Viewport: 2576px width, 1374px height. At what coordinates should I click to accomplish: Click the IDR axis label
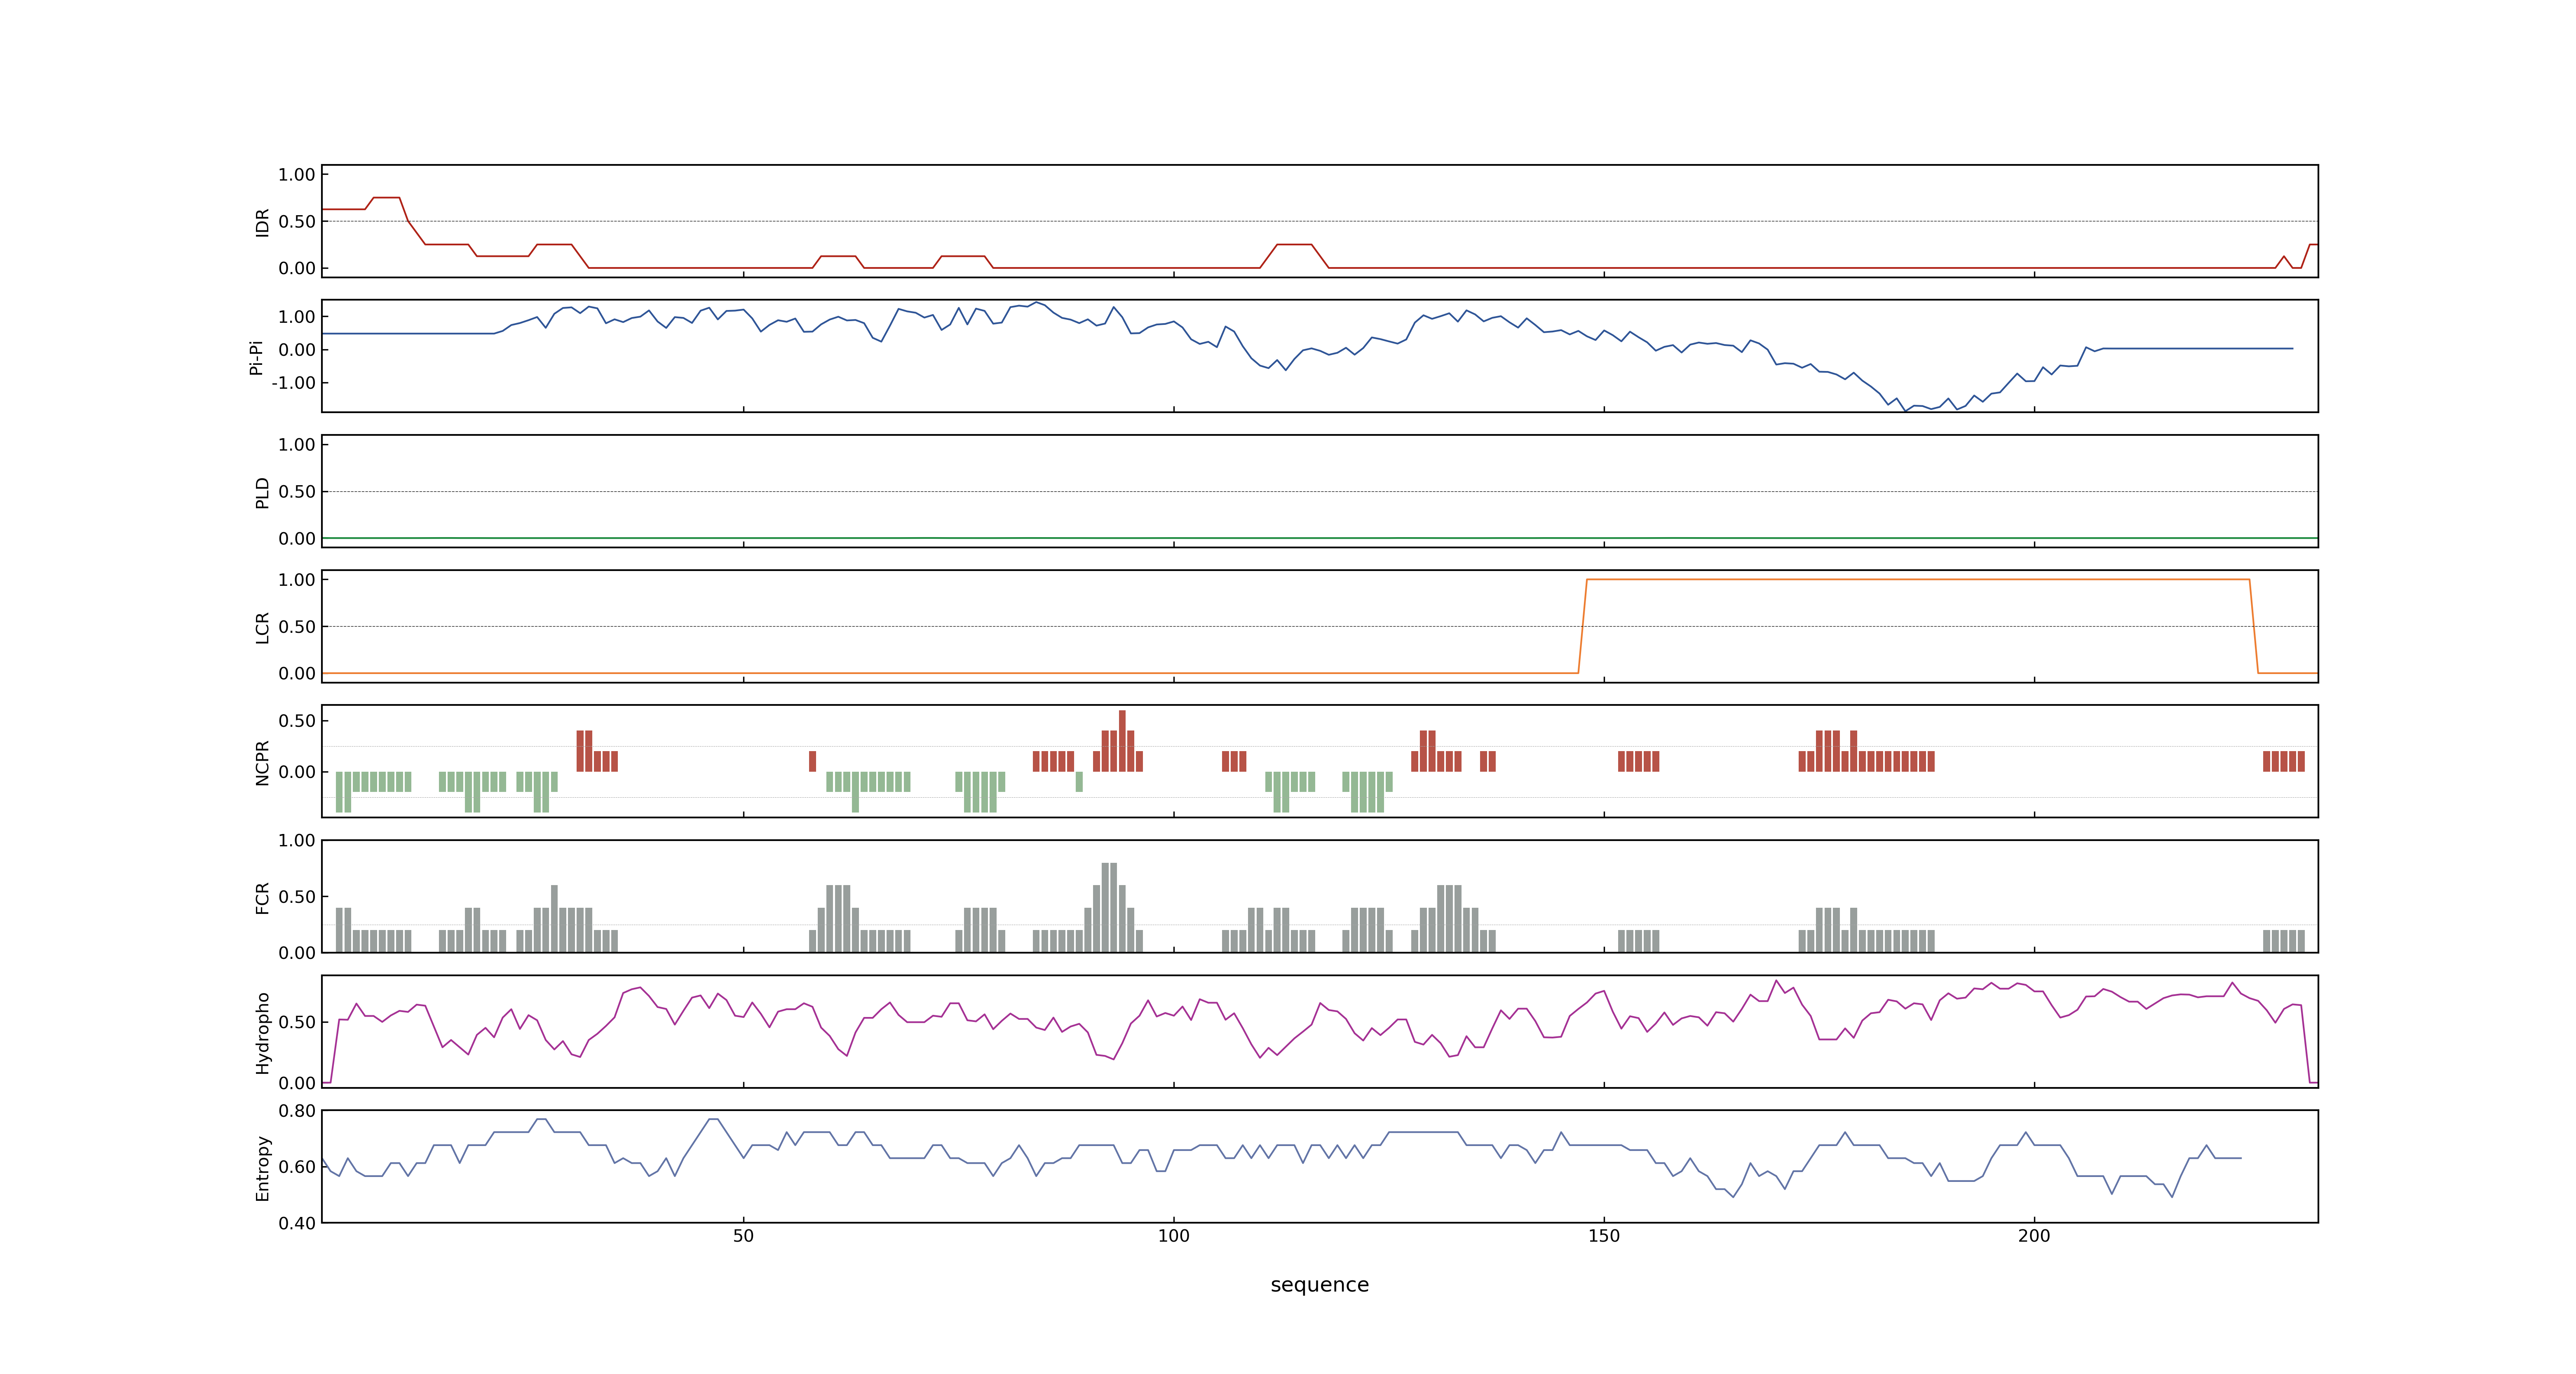click(x=262, y=222)
